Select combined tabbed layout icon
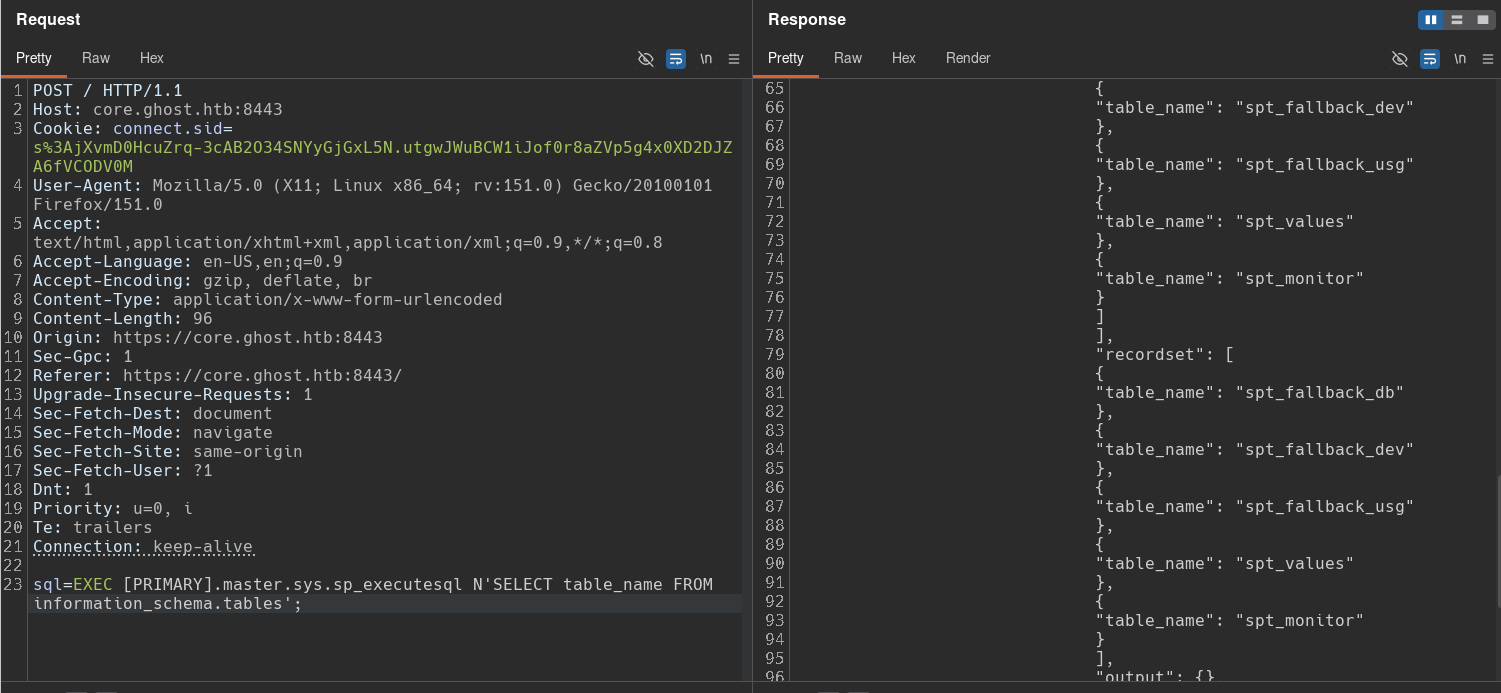Image resolution: width=1501 pixels, height=693 pixels. pos(1483,20)
